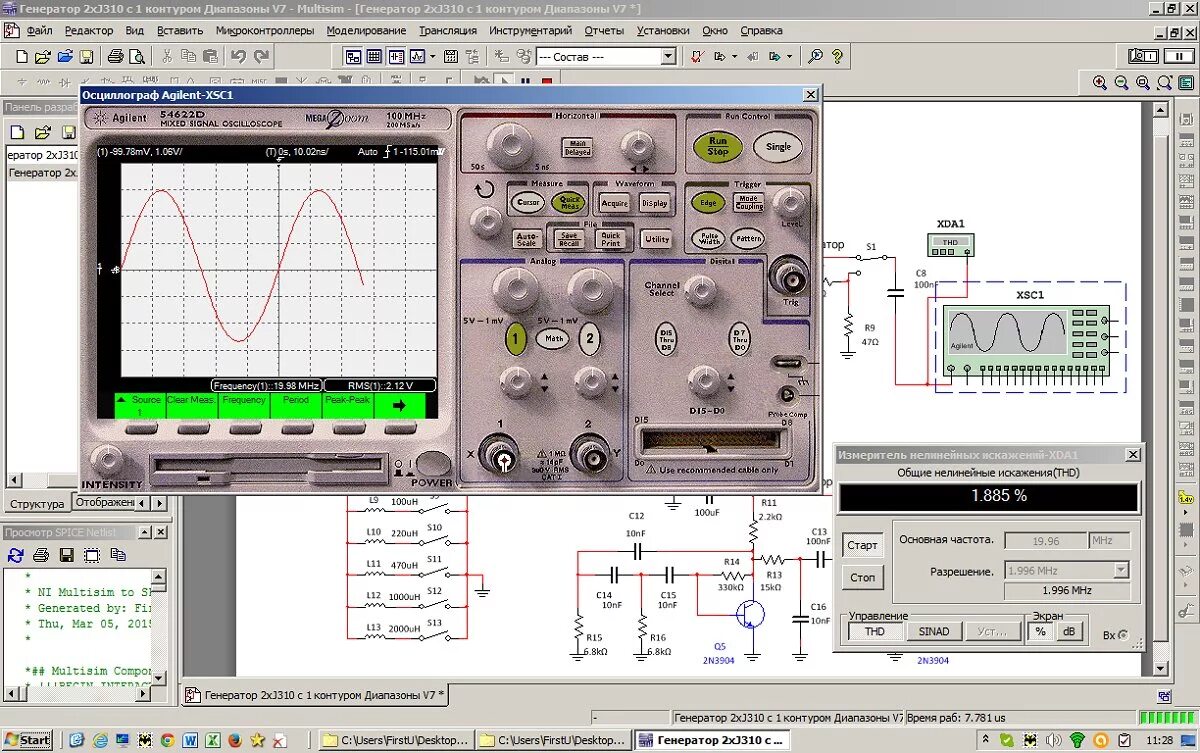
Task: Click the Zoom fit to page icon
Action: [1164, 83]
